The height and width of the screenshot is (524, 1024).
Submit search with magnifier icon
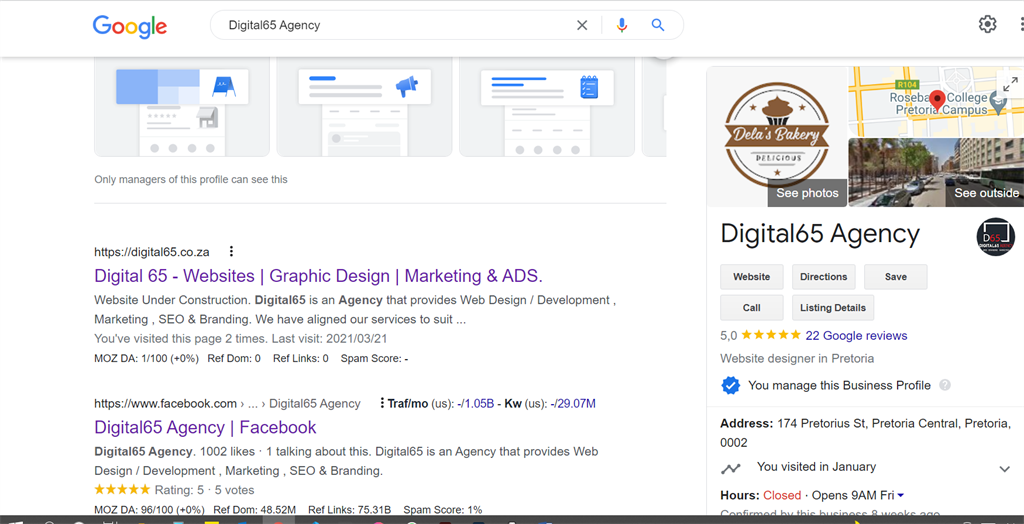(658, 25)
